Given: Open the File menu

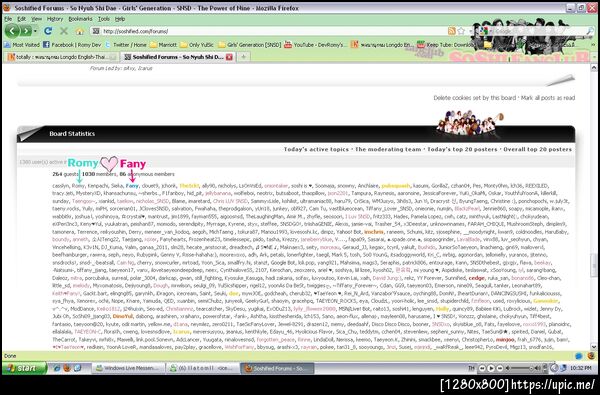Looking at the screenshot, I should tap(8, 19).
